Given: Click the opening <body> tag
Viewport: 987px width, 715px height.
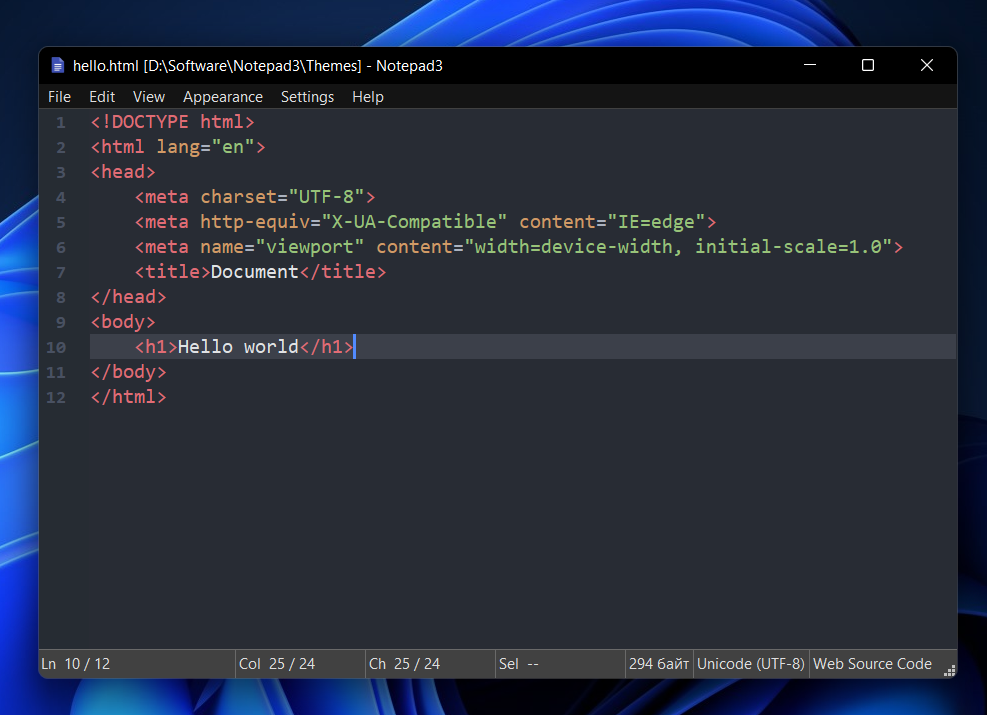Looking at the screenshot, I should coord(123,322).
